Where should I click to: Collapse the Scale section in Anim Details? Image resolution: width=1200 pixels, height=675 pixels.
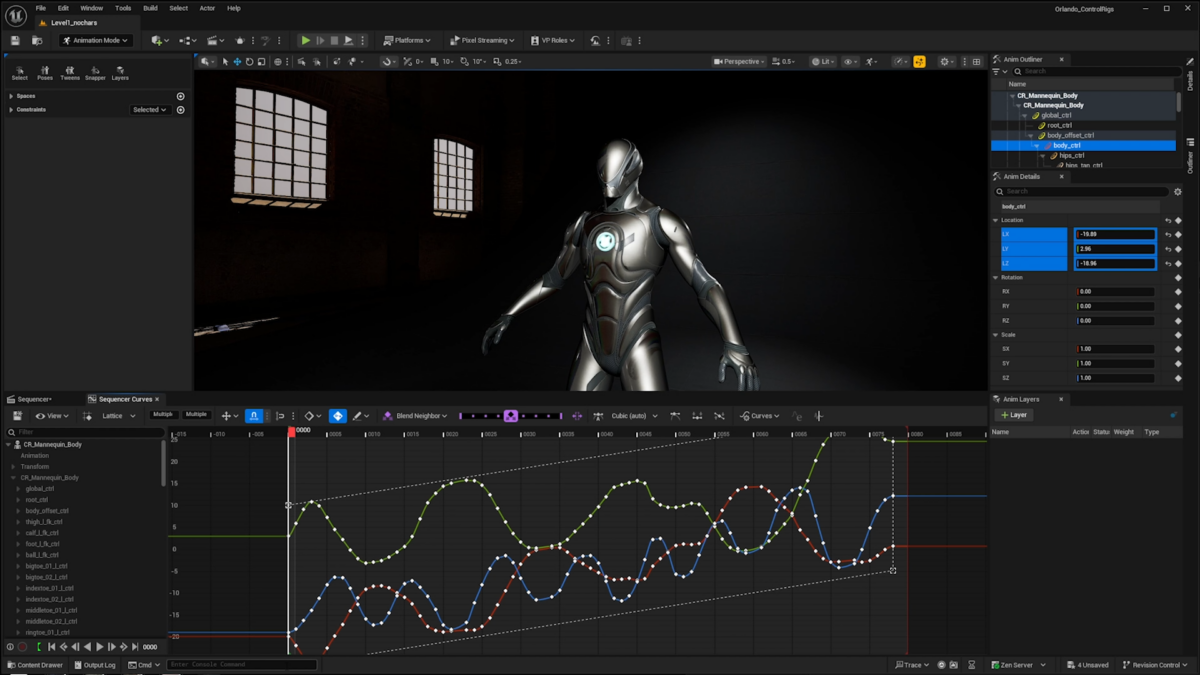(x=995, y=335)
